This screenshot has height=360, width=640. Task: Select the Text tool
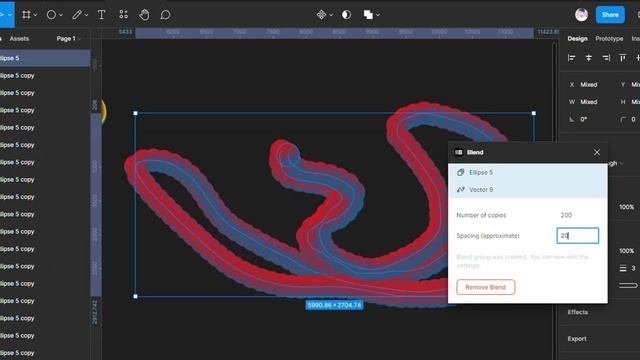coord(102,15)
